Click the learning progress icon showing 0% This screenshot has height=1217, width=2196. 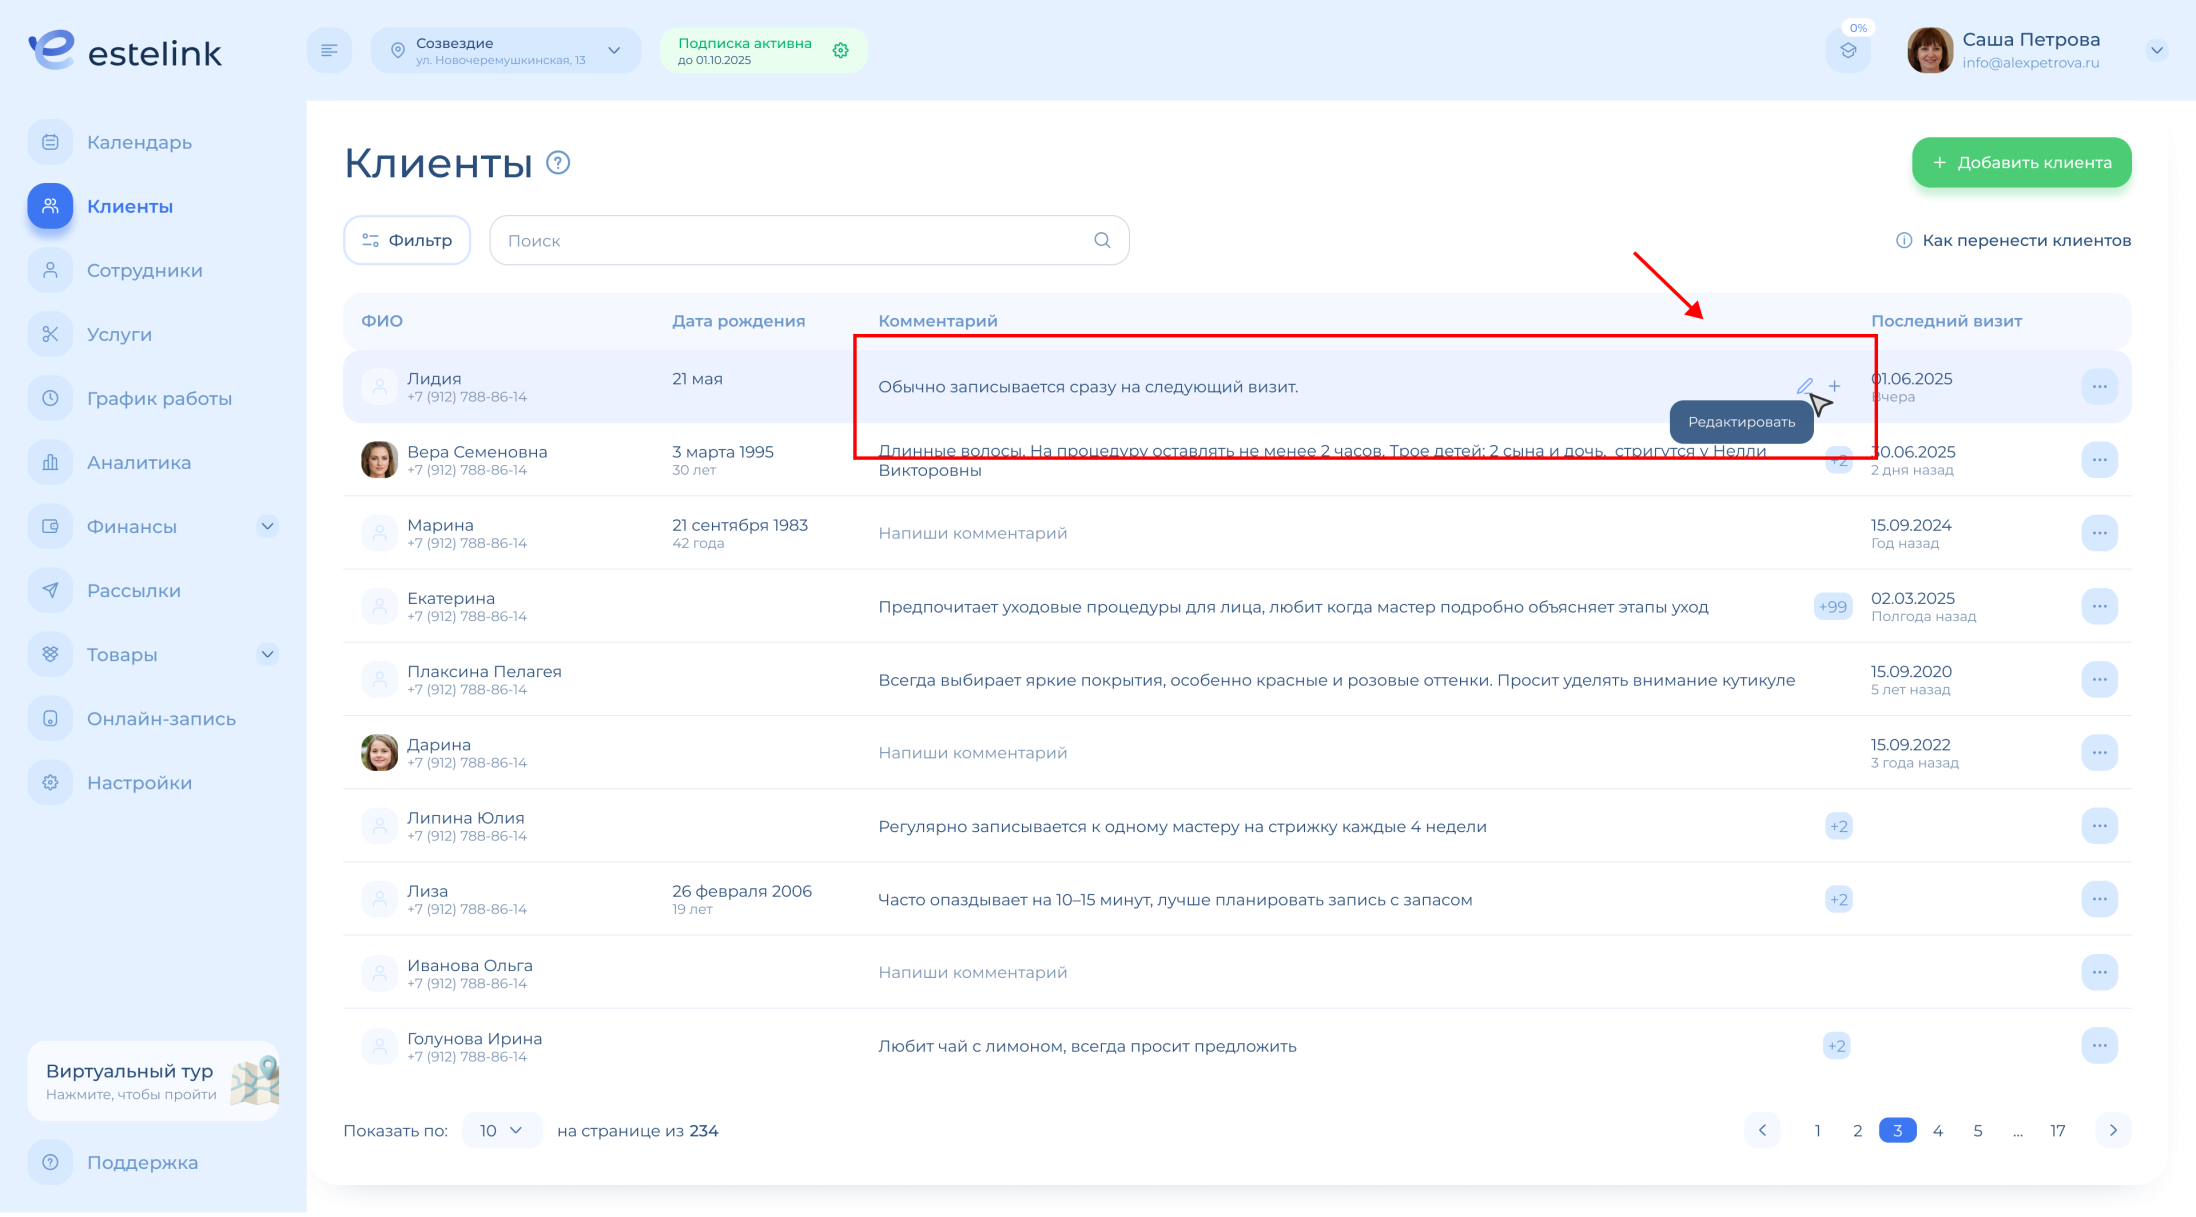coord(1847,51)
